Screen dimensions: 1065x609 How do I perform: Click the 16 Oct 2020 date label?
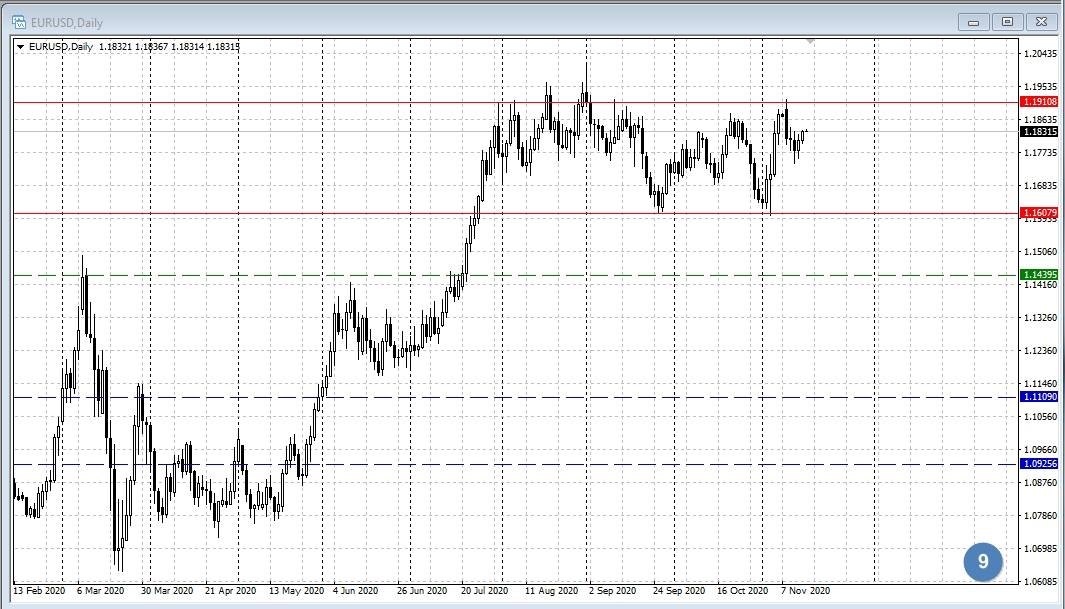point(742,591)
